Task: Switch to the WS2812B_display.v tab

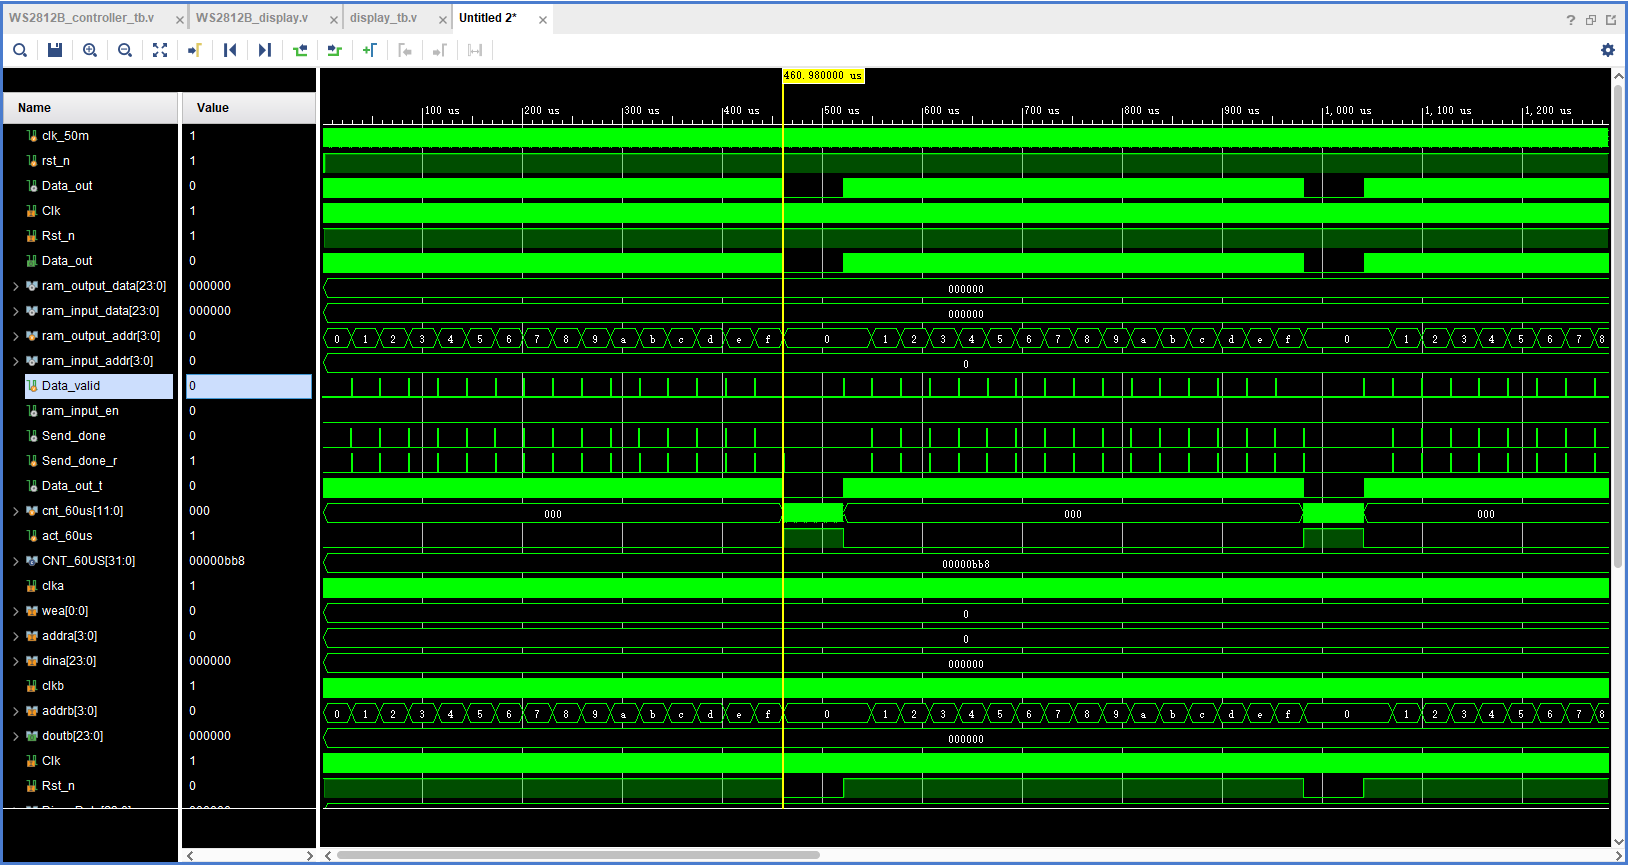Action: [252, 18]
